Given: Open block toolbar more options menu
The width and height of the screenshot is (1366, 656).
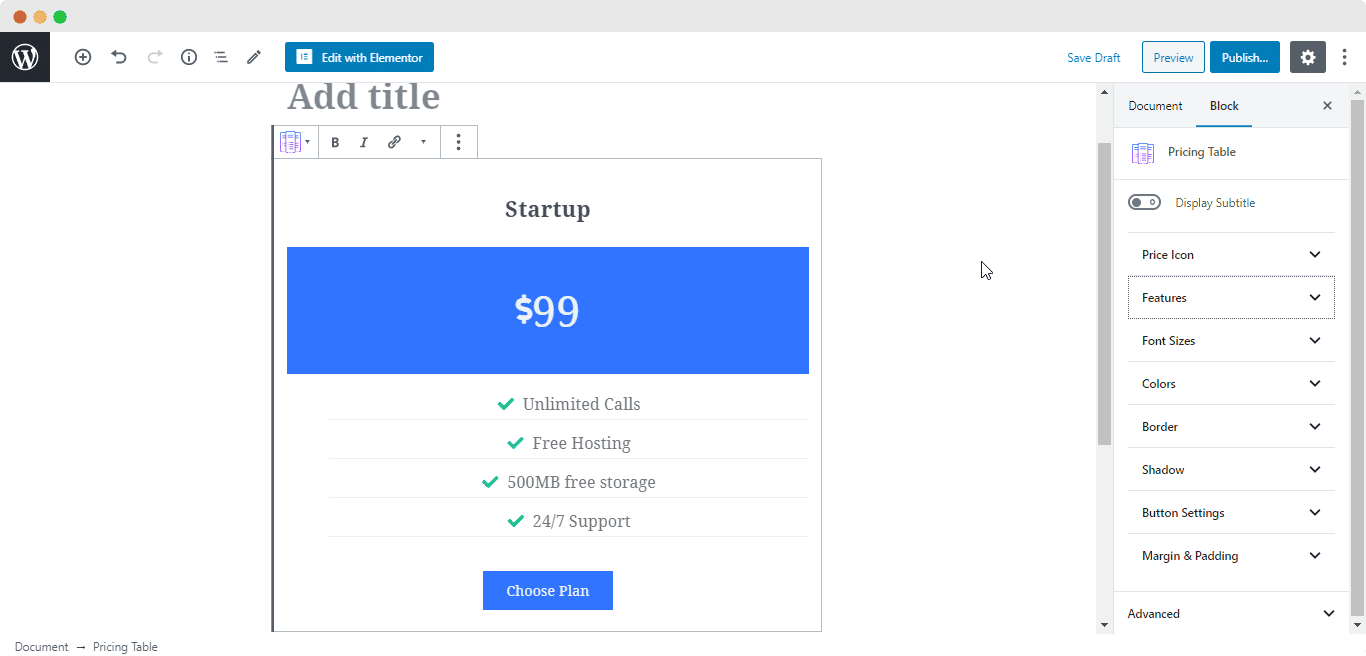Looking at the screenshot, I should coord(458,142).
